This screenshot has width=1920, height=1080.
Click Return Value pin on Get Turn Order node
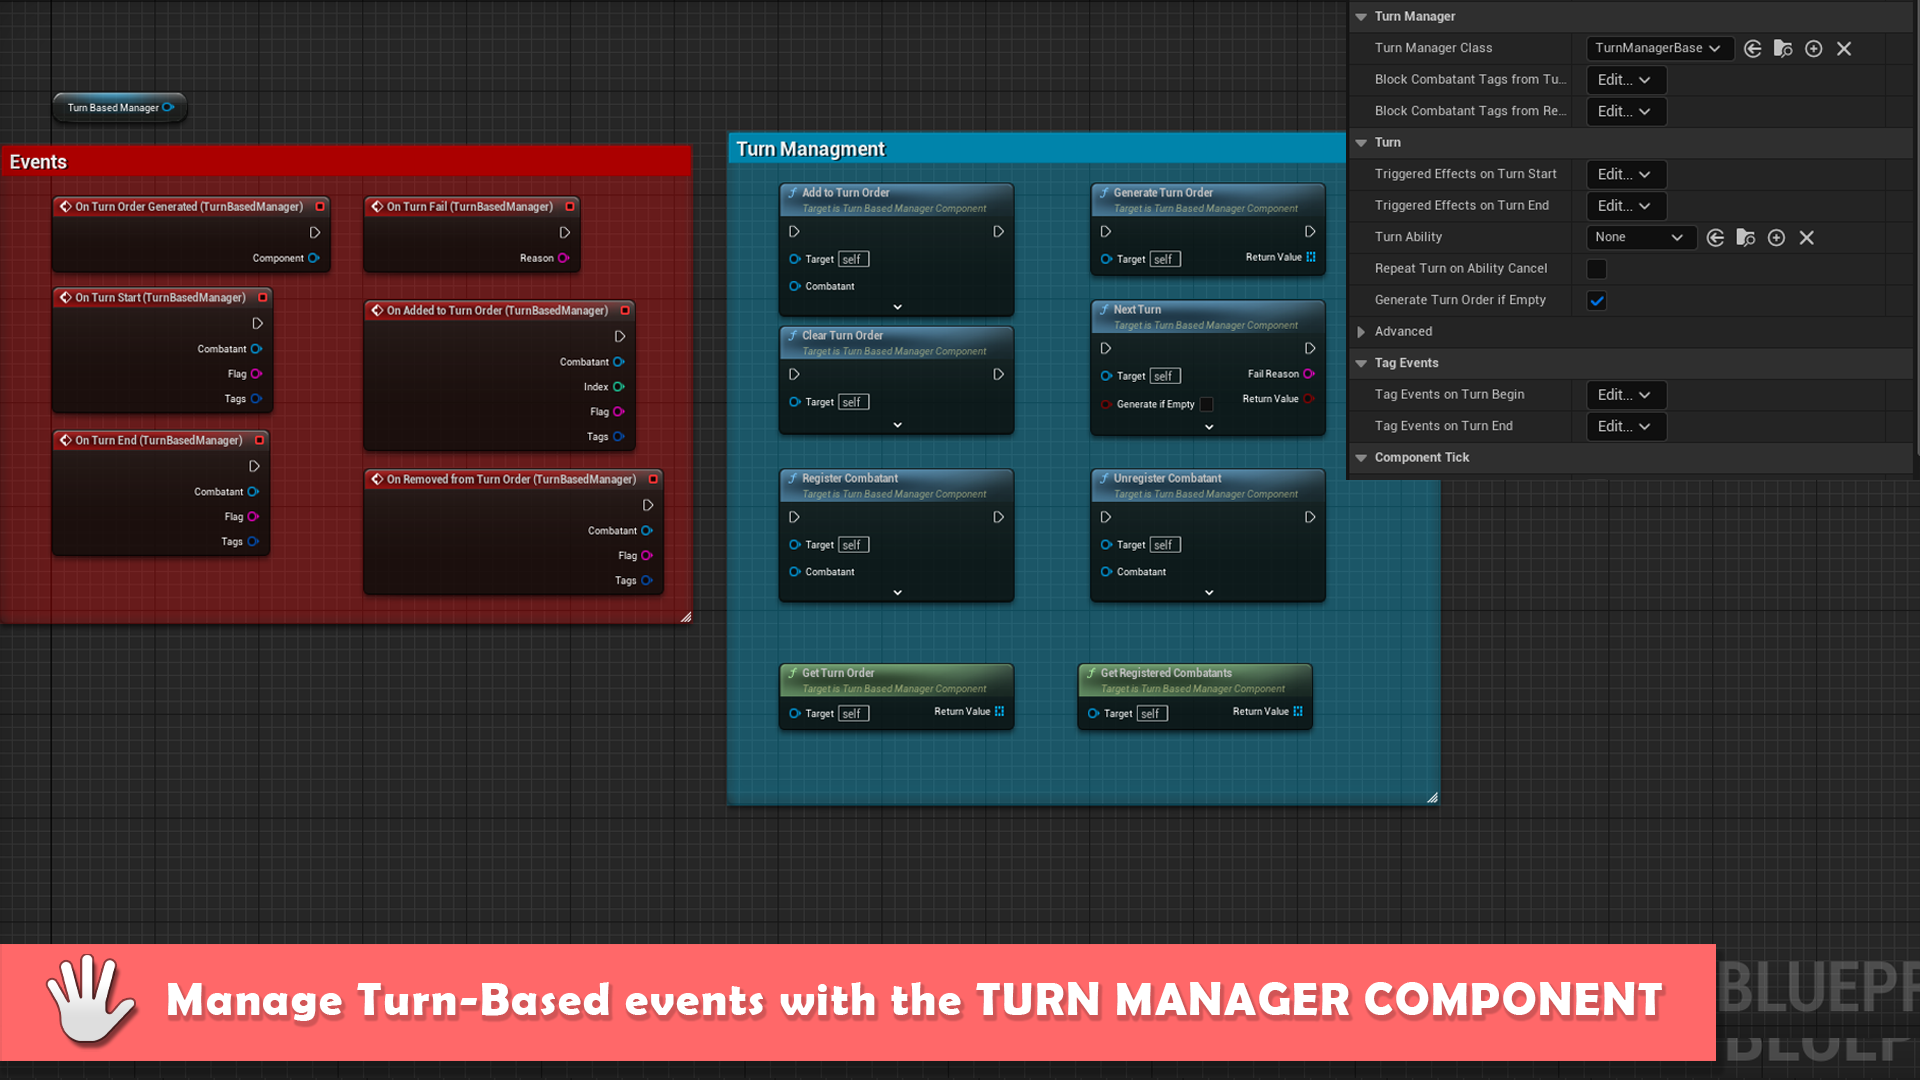coord(999,711)
